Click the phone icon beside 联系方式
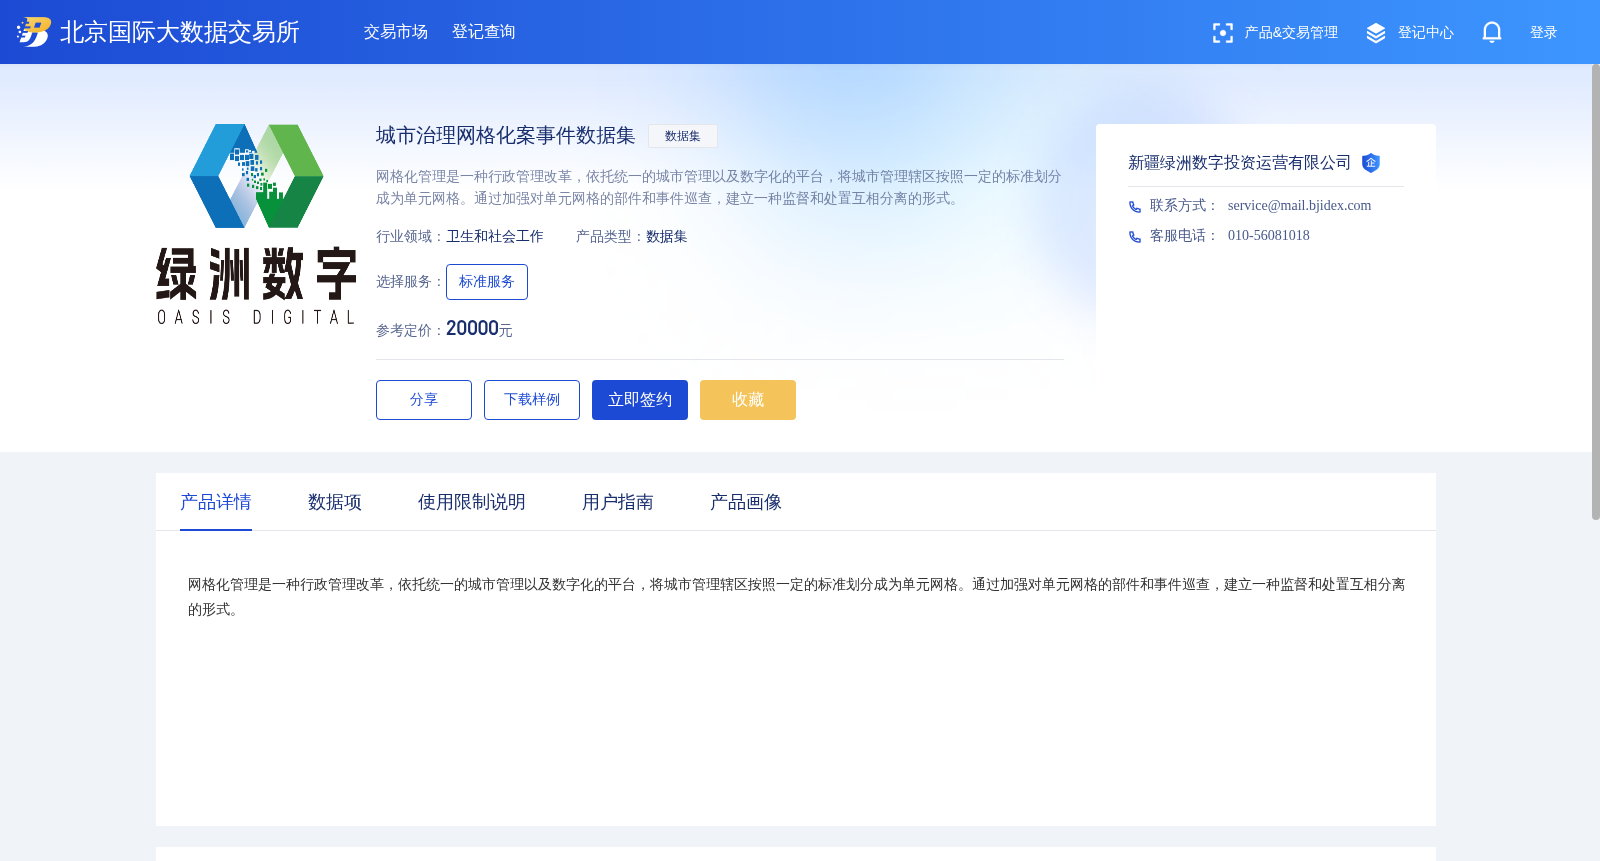This screenshot has height=861, width=1600. tap(1135, 207)
